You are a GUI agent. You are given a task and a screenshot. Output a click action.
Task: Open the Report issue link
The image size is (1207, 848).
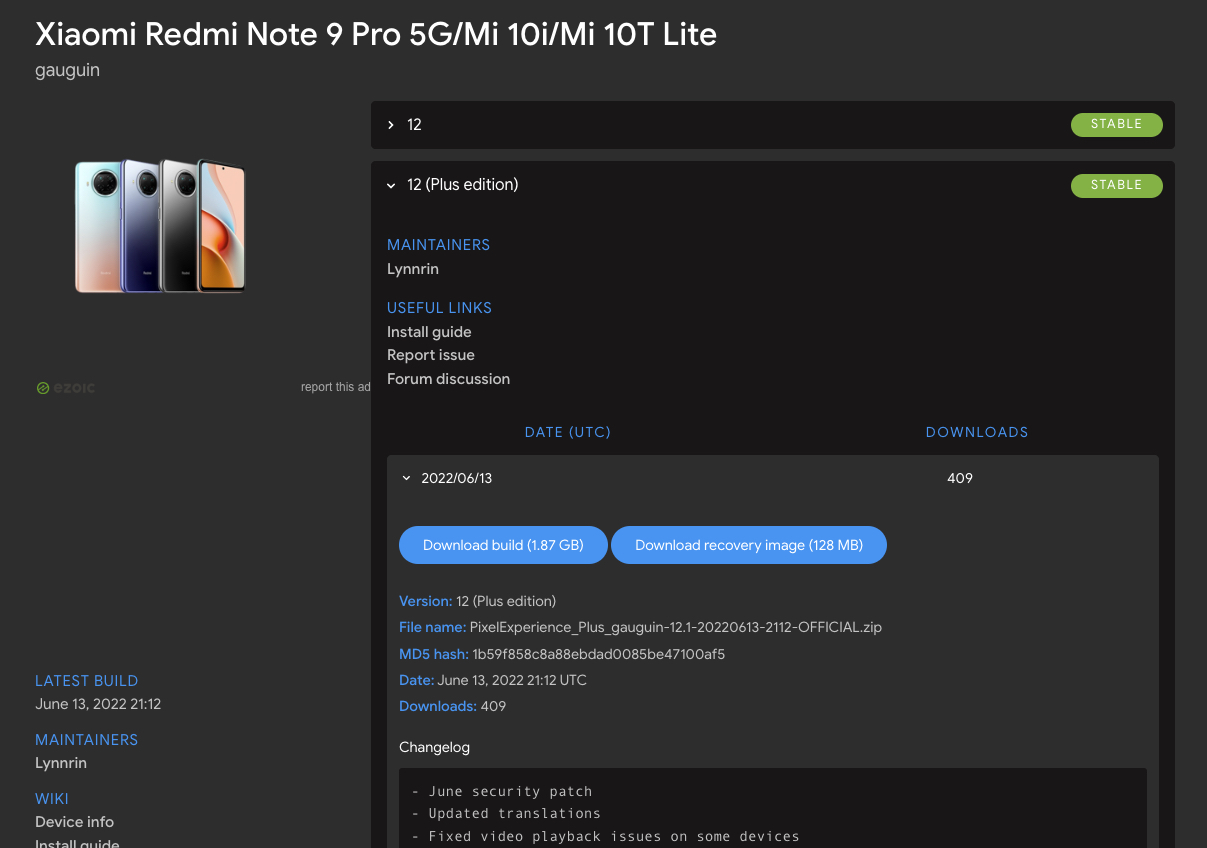coord(431,355)
